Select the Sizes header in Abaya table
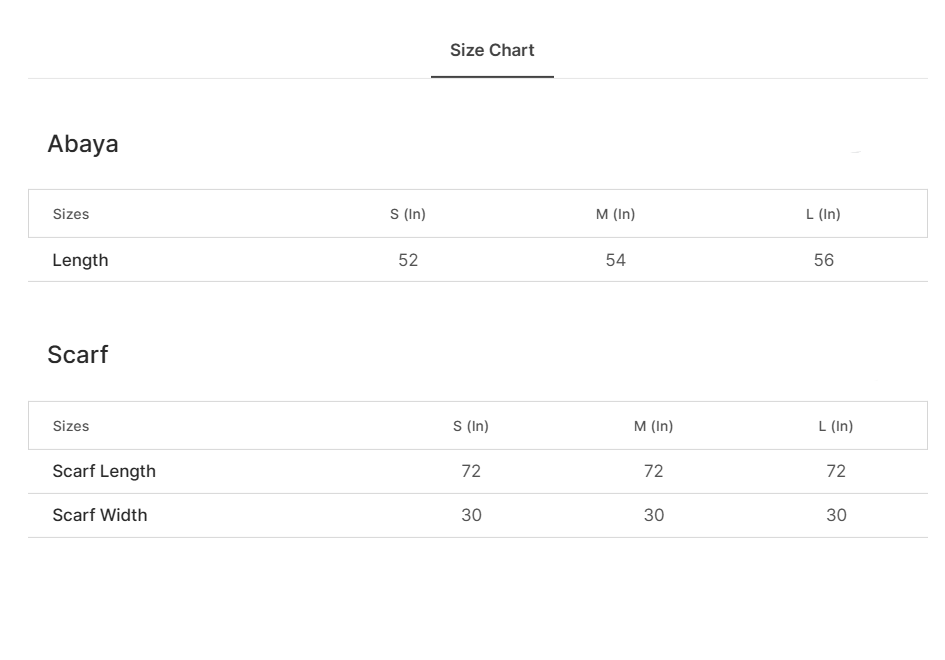The image size is (945, 660). point(71,214)
